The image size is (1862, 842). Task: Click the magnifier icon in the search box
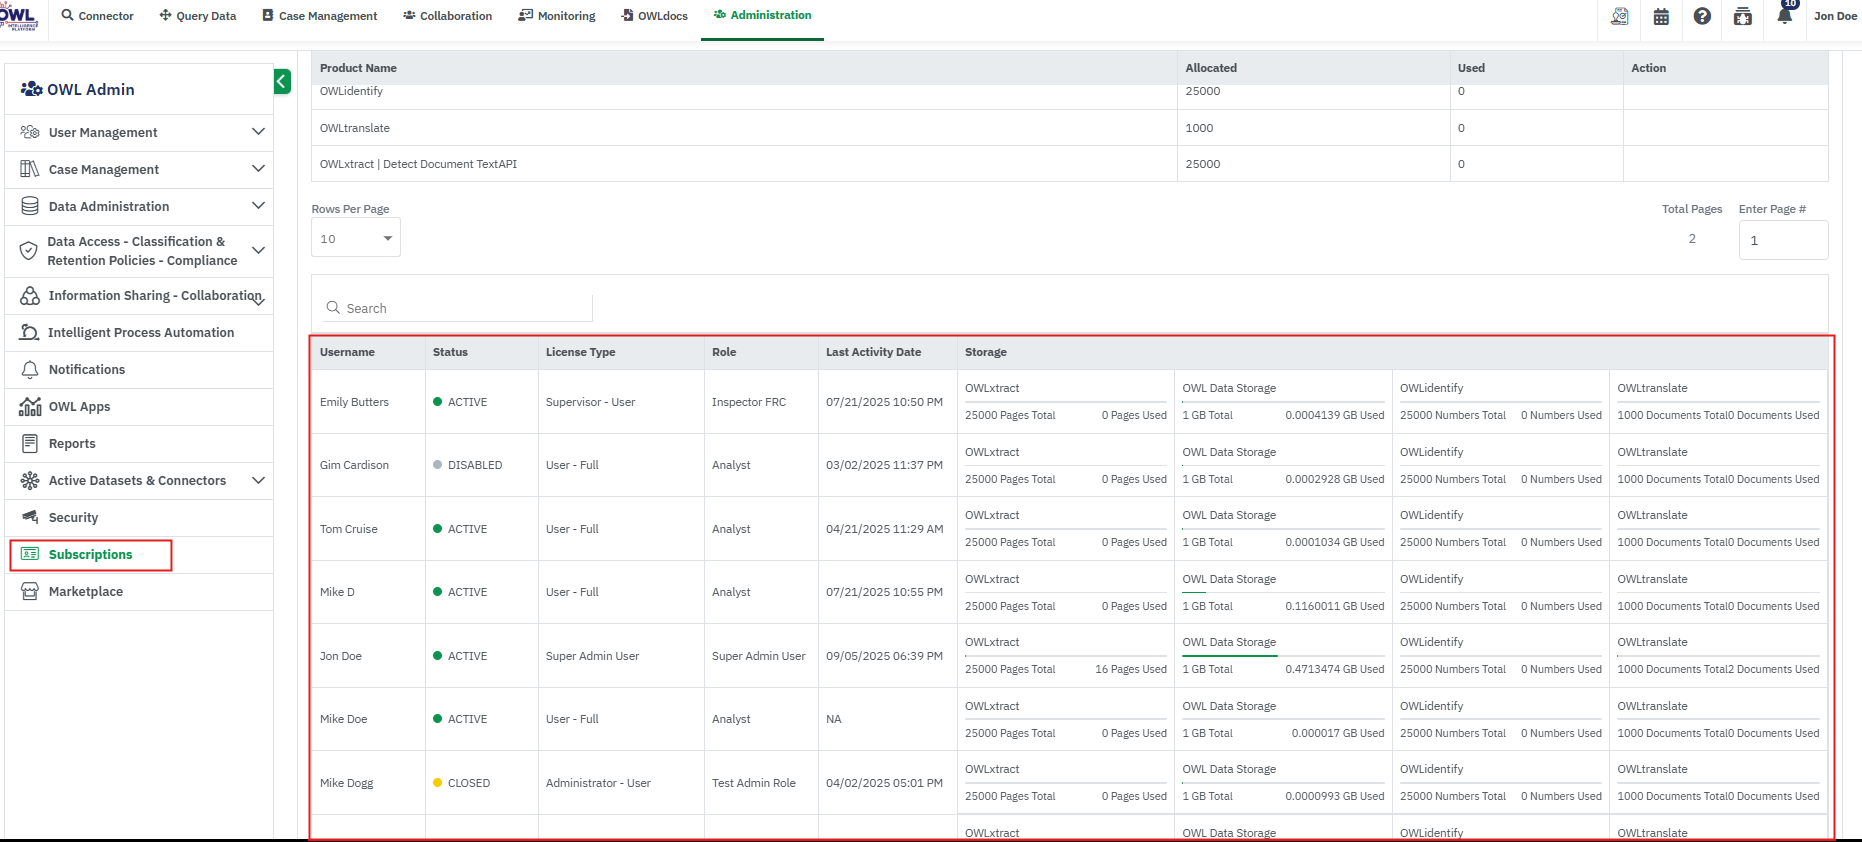pos(333,308)
